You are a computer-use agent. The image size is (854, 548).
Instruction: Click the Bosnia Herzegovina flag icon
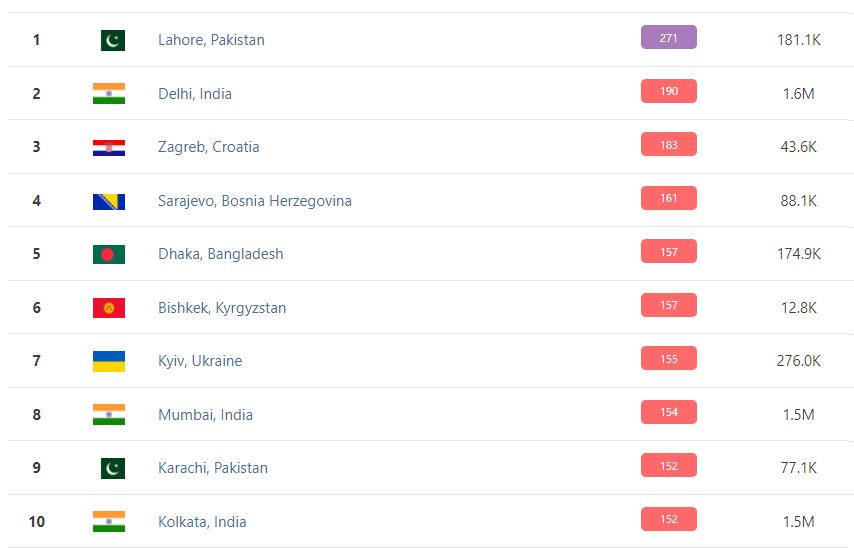point(109,201)
